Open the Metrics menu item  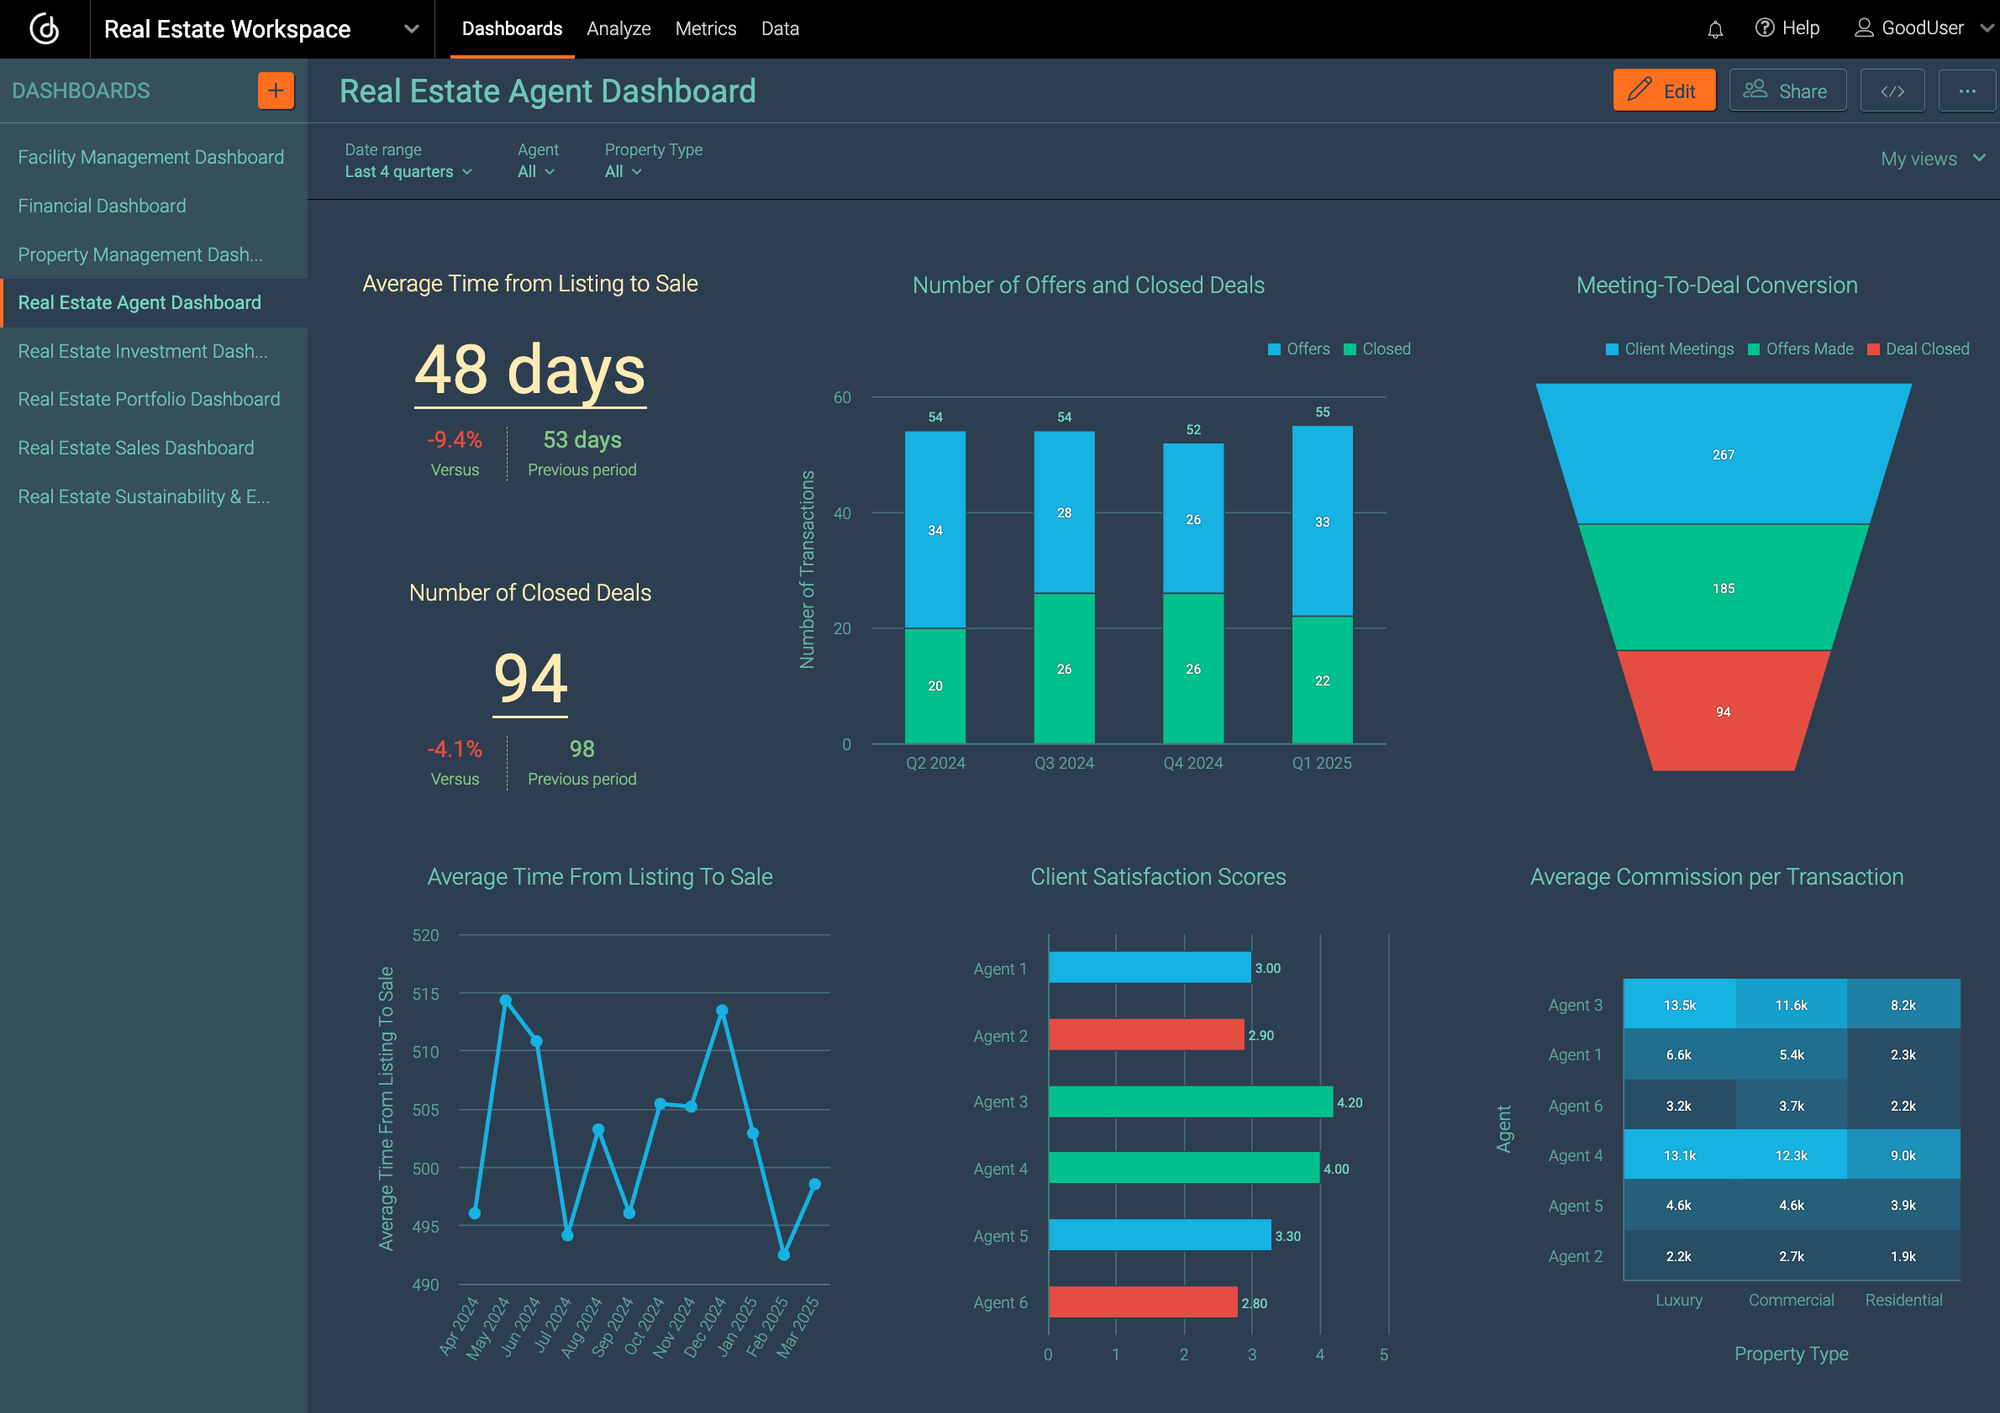tap(705, 28)
